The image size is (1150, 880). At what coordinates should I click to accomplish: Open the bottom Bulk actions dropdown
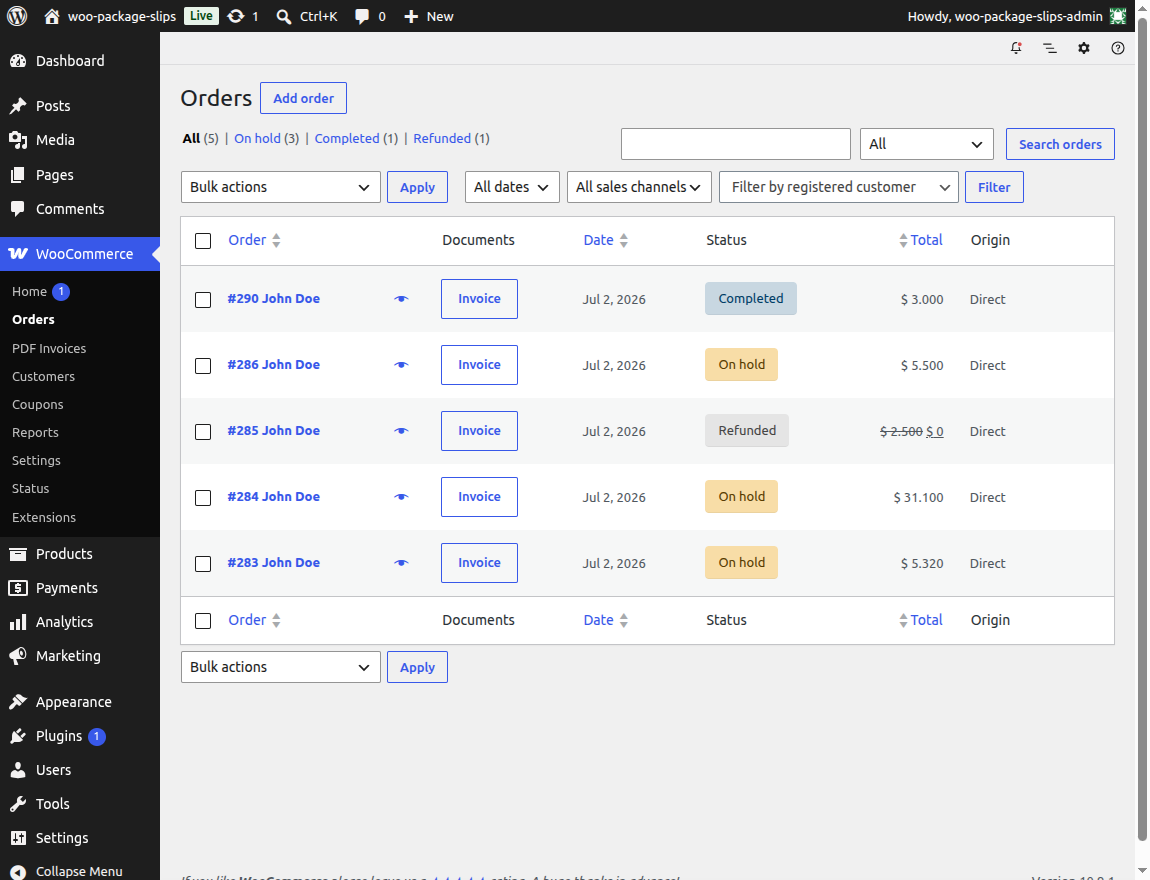(x=281, y=667)
